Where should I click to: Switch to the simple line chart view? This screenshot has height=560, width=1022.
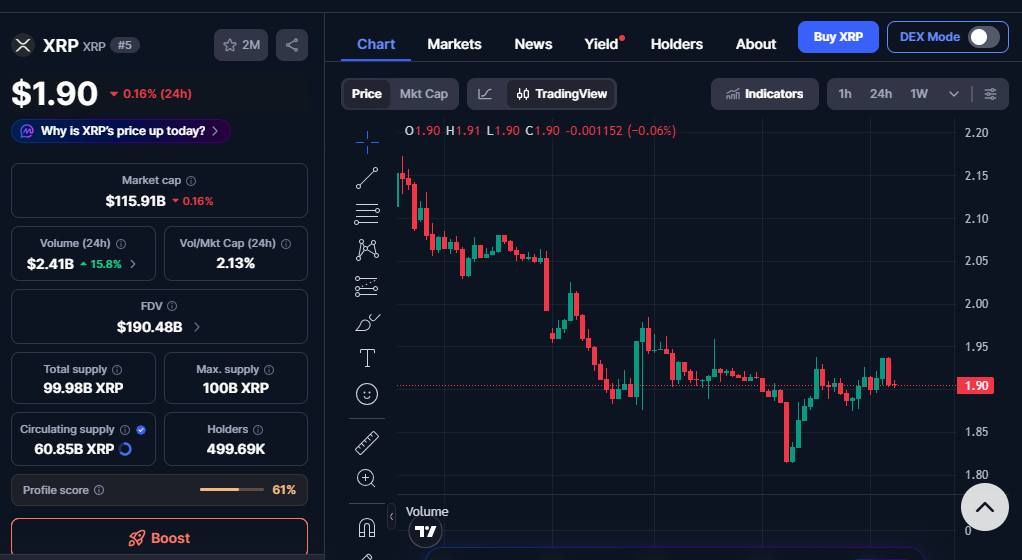tap(485, 94)
